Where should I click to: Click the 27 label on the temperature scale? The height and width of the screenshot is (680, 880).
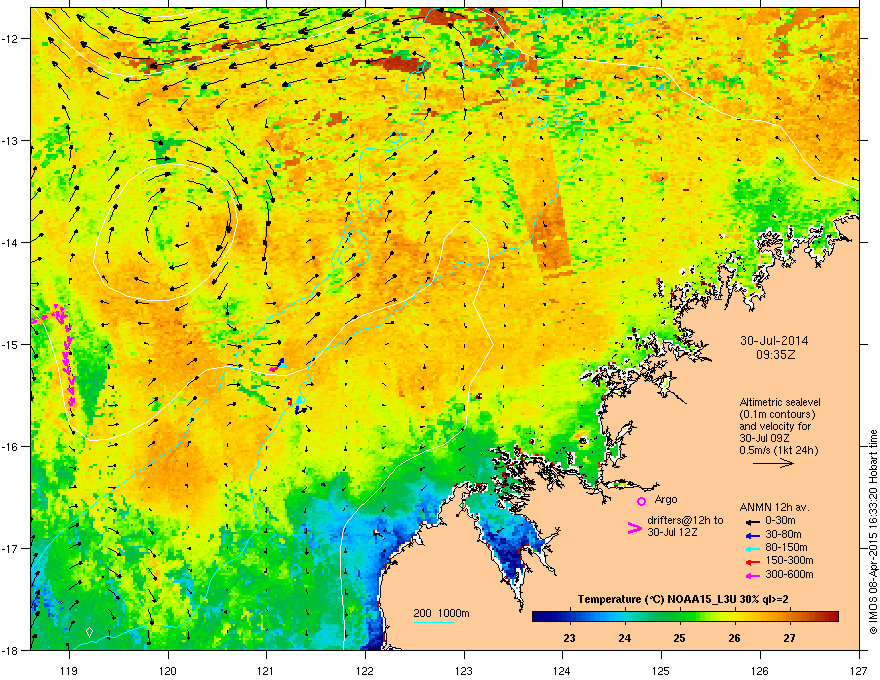point(790,638)
